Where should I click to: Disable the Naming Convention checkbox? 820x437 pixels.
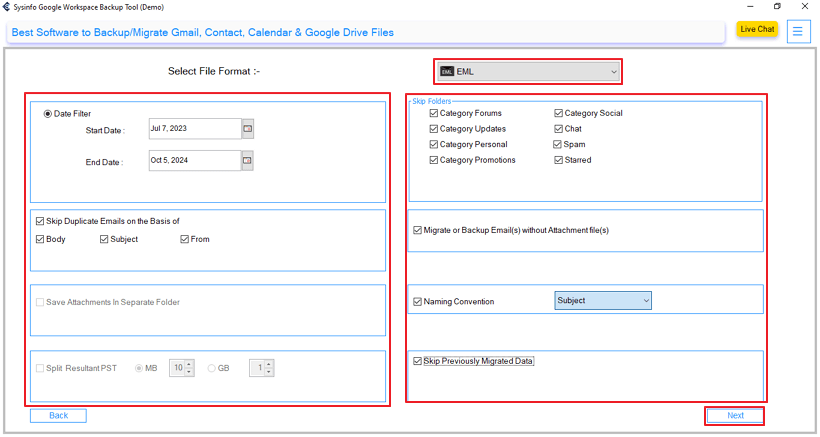(418, 302)
